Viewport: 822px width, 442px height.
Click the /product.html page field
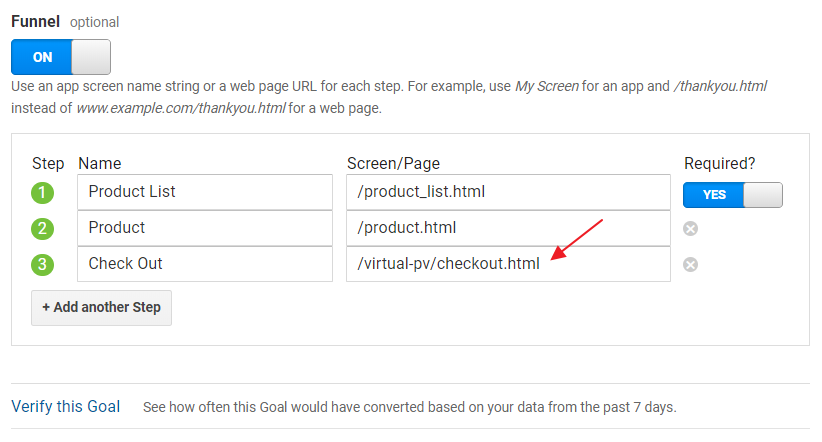pyautogui.click(x=508, y=228)
